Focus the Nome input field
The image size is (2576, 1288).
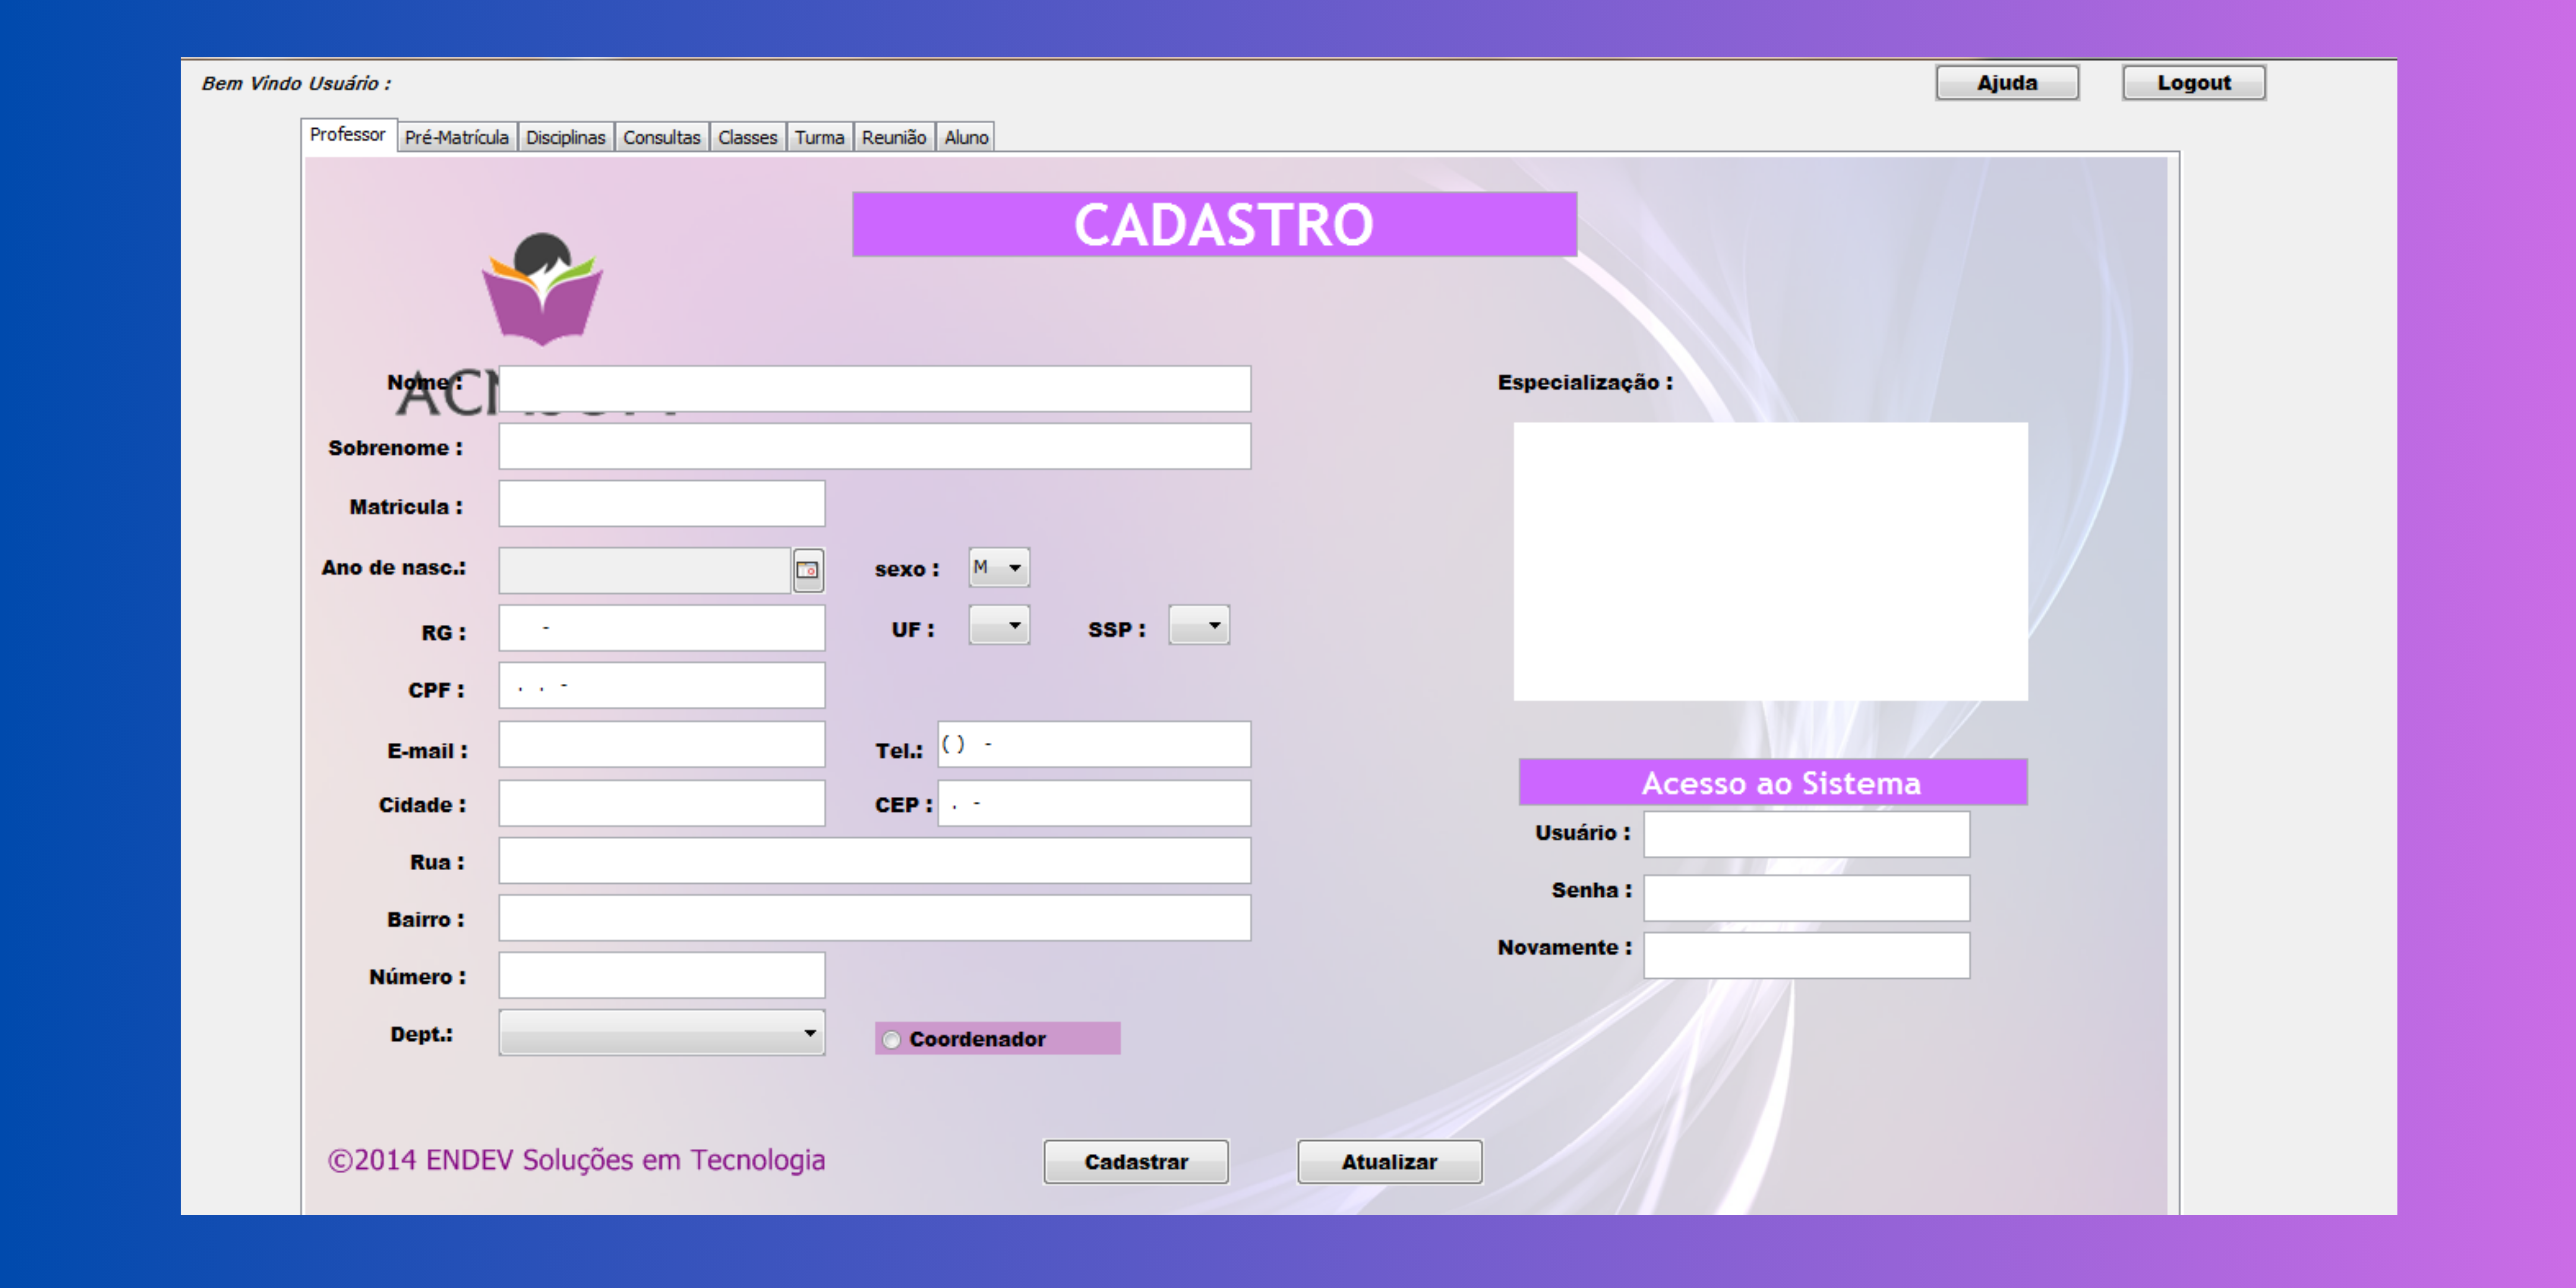point(875,389)
